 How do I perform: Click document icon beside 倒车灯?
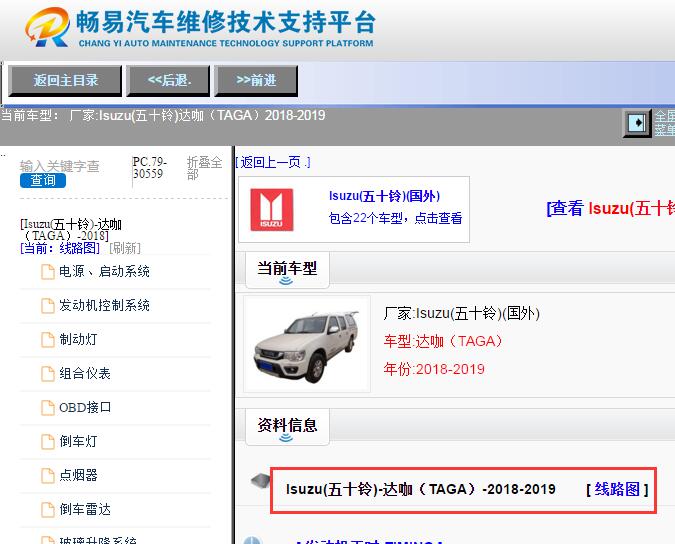tap(47, 442)
